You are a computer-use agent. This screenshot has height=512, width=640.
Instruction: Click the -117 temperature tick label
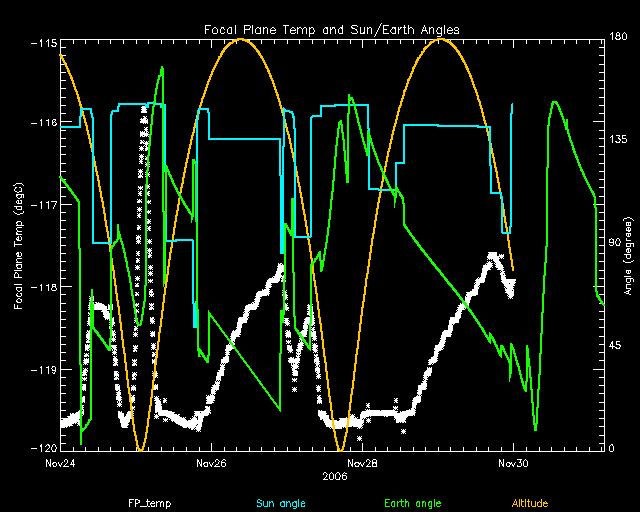click(42, 205)
